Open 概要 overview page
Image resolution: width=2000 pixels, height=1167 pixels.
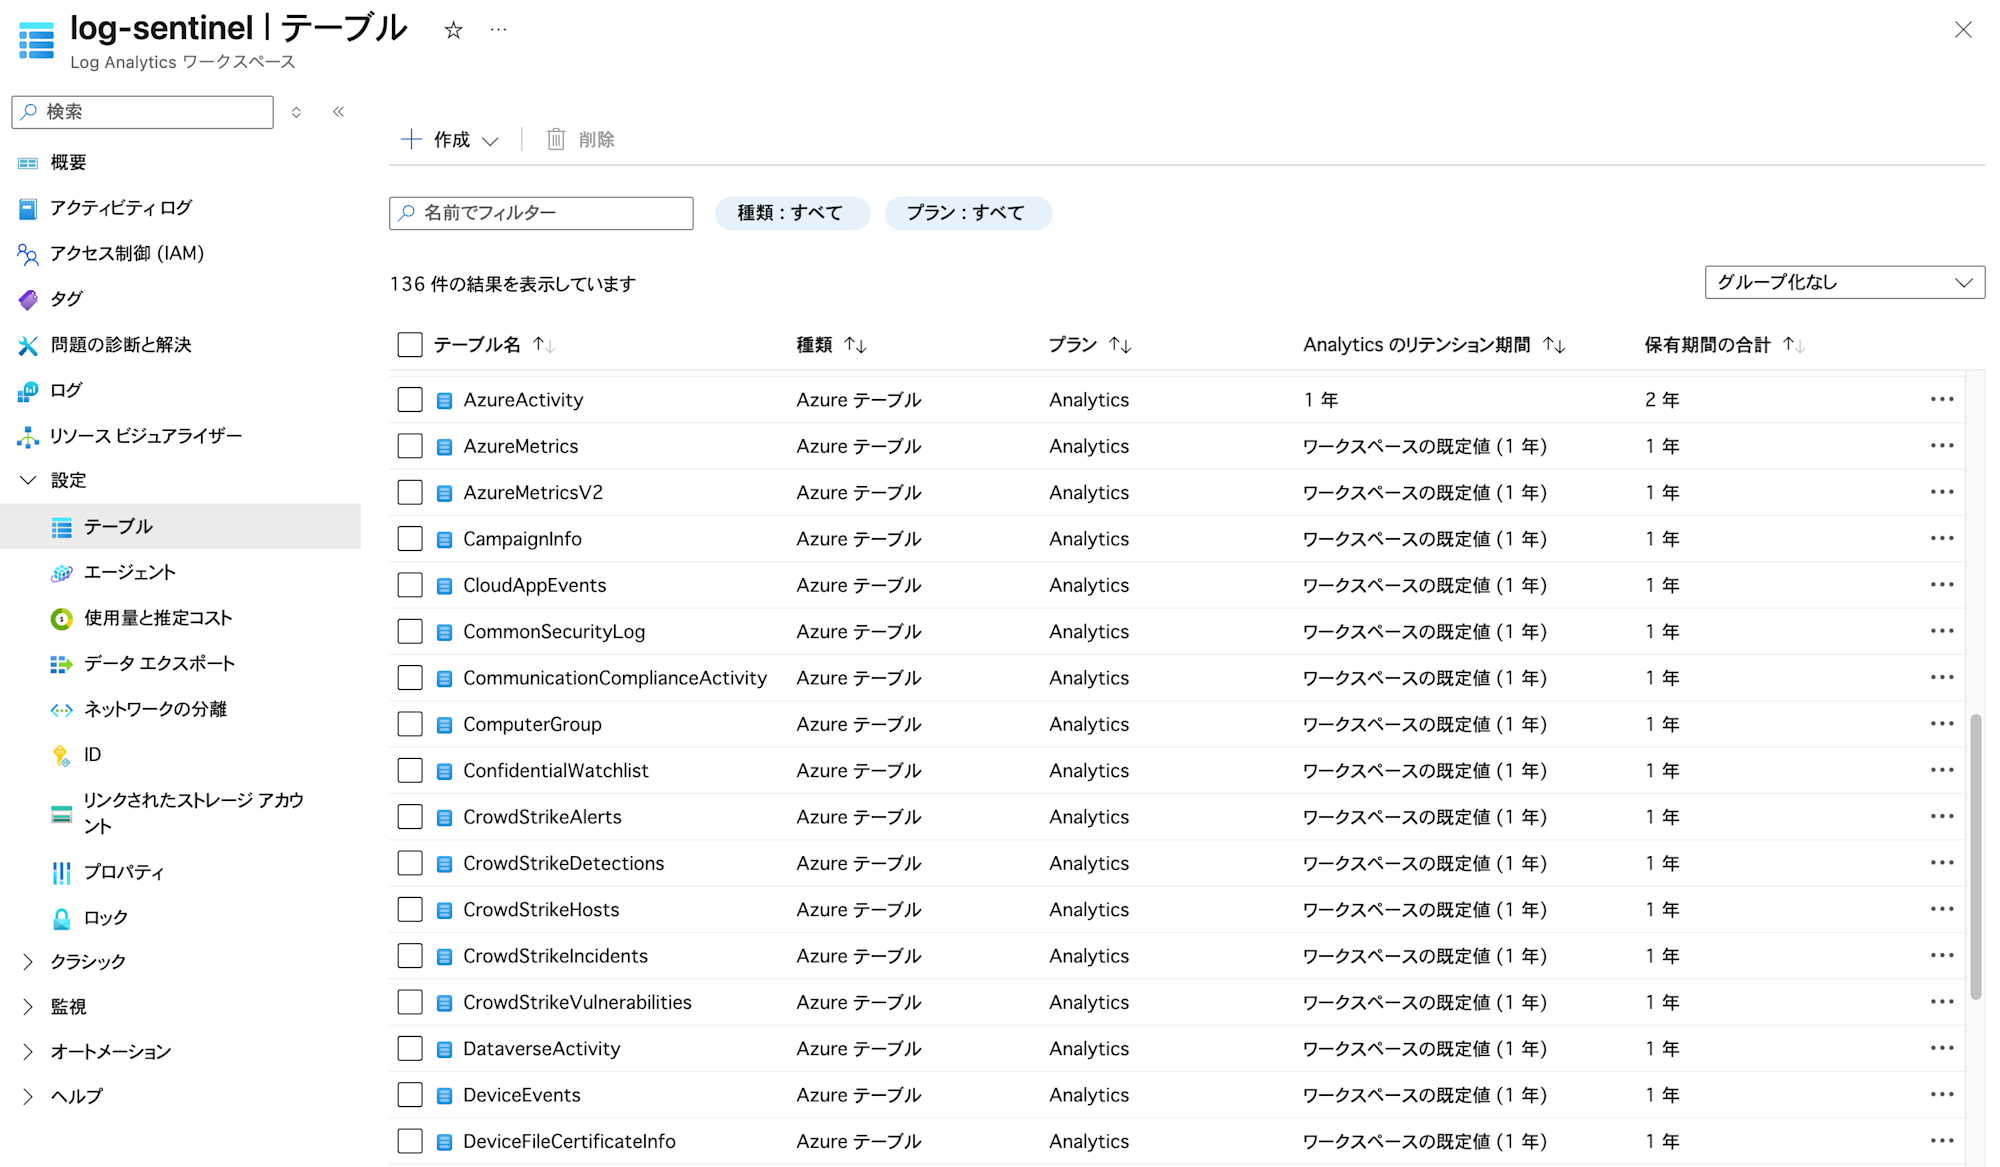pyautogui.click(x=68, y=162)
